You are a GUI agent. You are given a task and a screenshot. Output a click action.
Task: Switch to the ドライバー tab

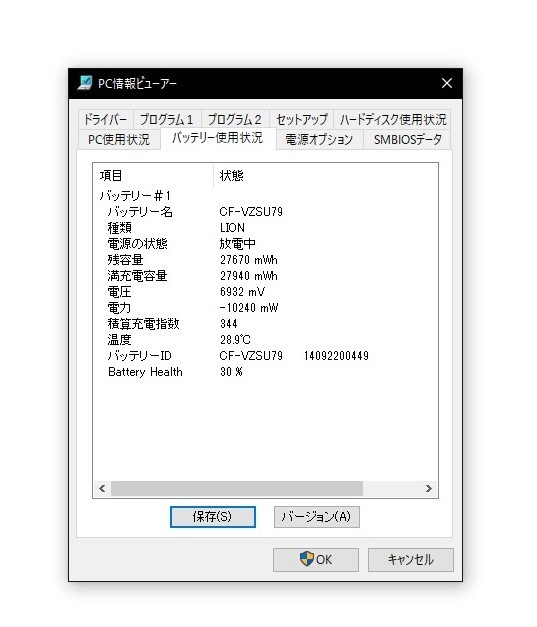tap(106, 119)
